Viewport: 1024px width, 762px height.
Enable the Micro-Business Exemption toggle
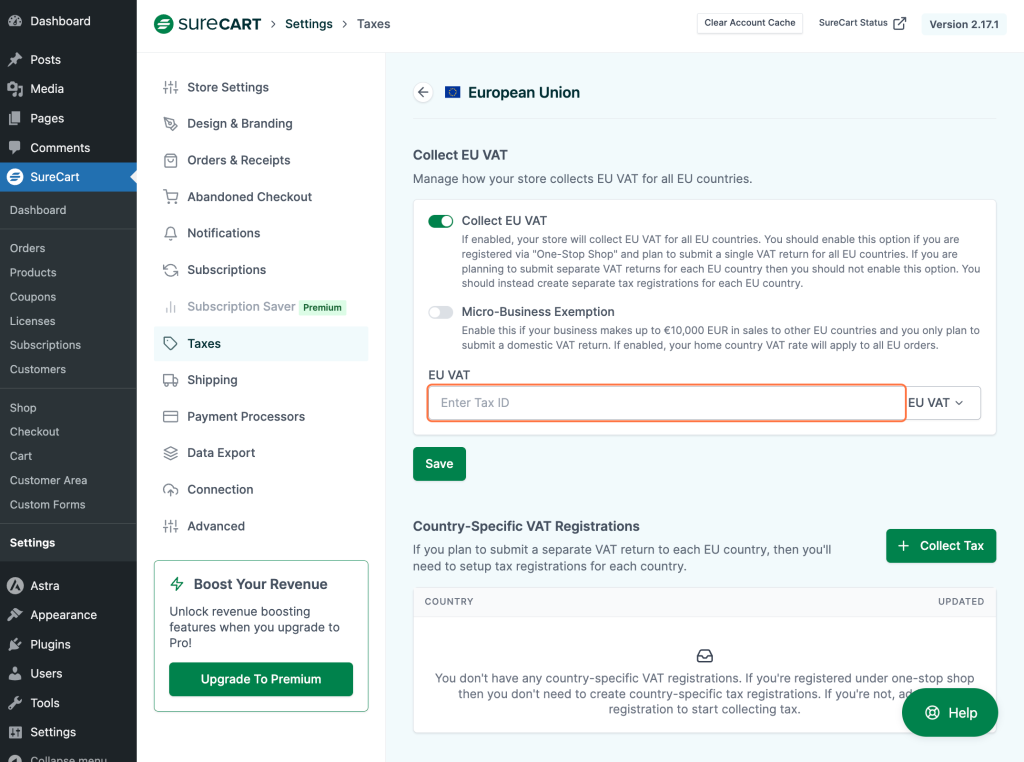(x=440, y=312)
